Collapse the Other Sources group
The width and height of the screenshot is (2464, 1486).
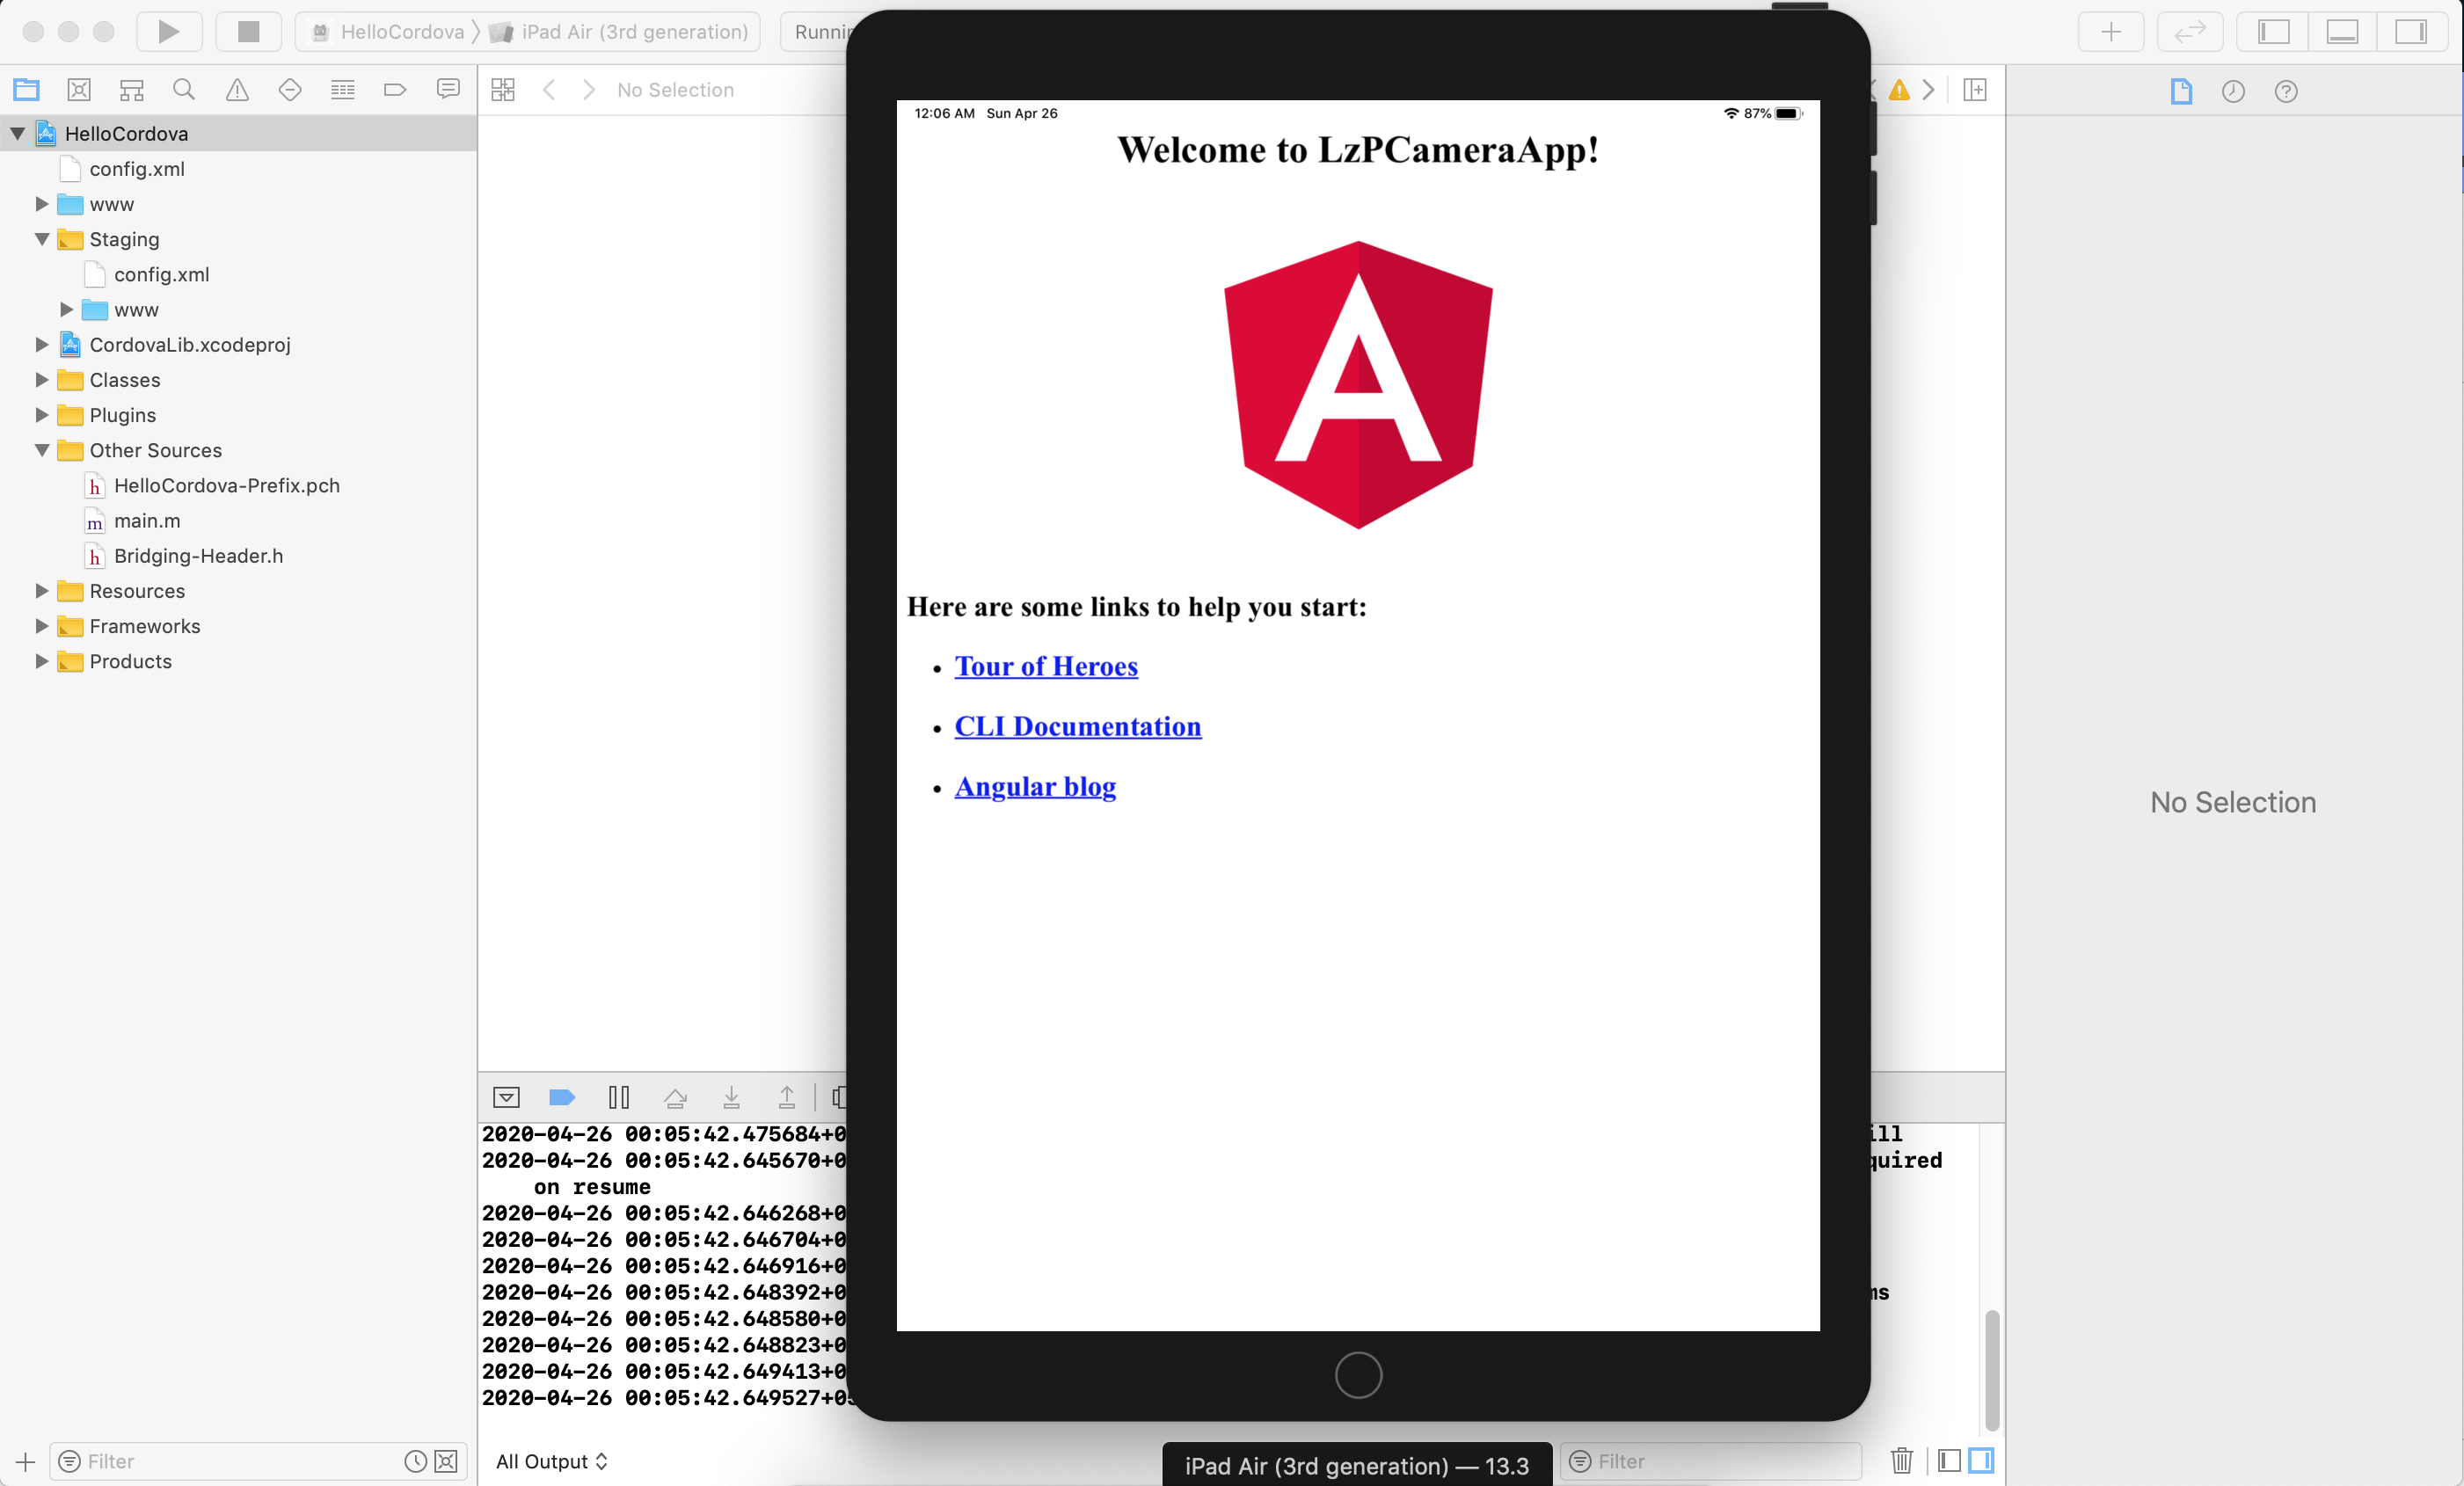(x=42, y=450)
